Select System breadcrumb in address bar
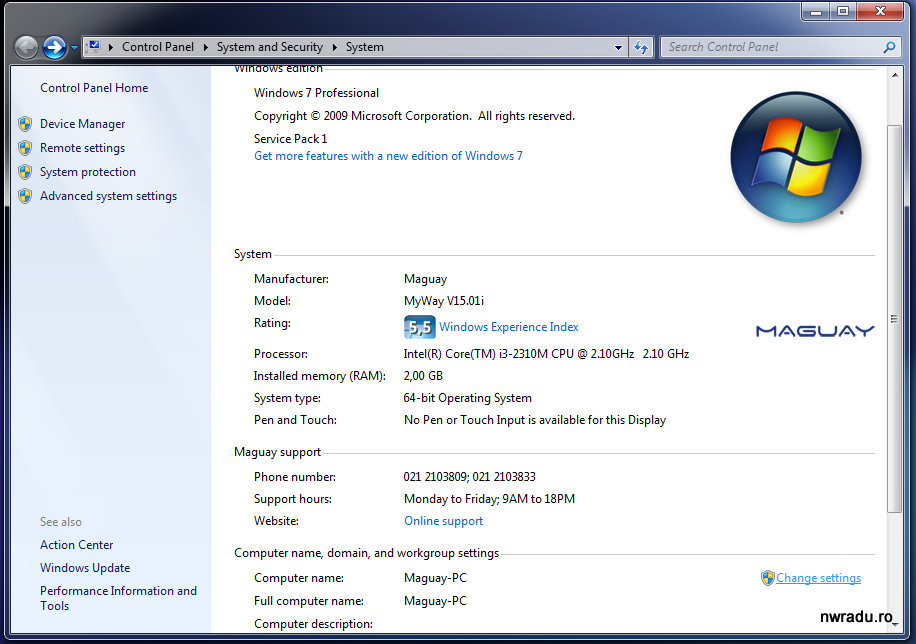 pos(365,47)
